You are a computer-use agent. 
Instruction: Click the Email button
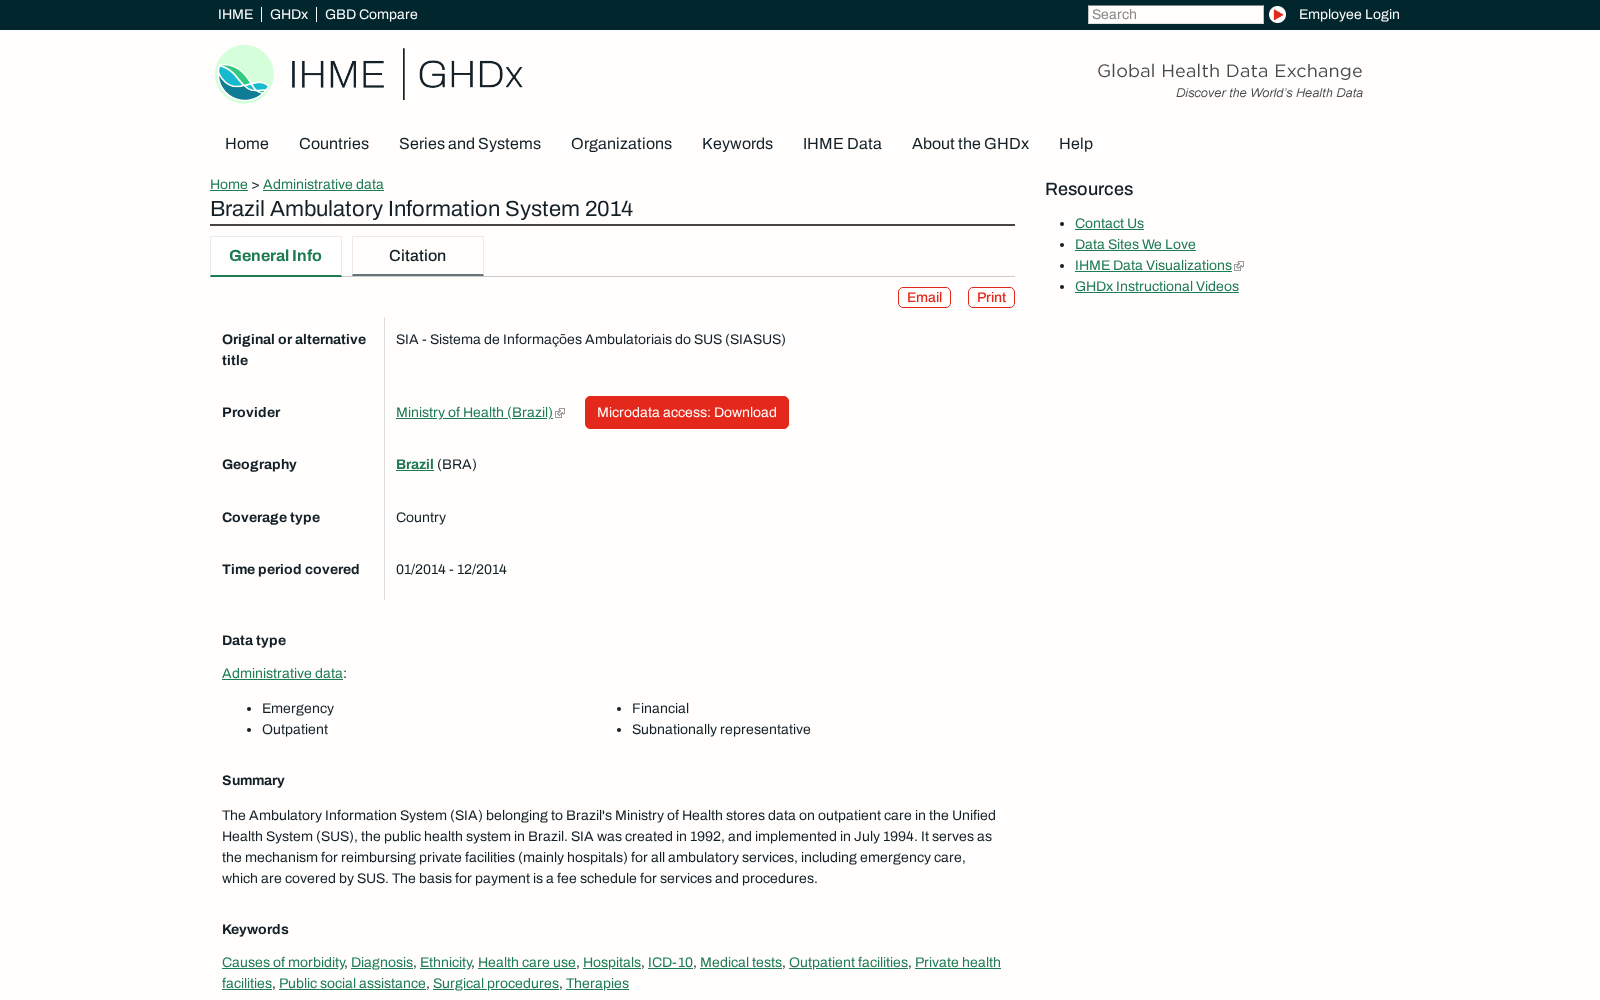point(924,297)
